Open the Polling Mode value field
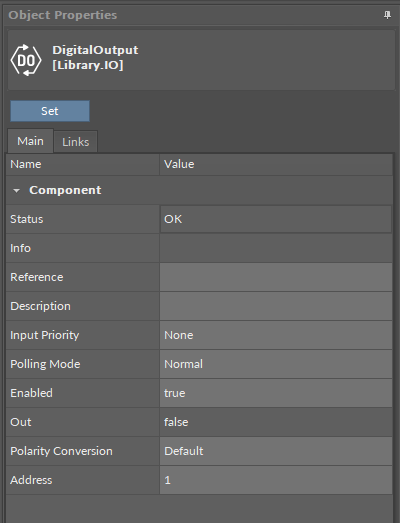 [x=276, y=364]
